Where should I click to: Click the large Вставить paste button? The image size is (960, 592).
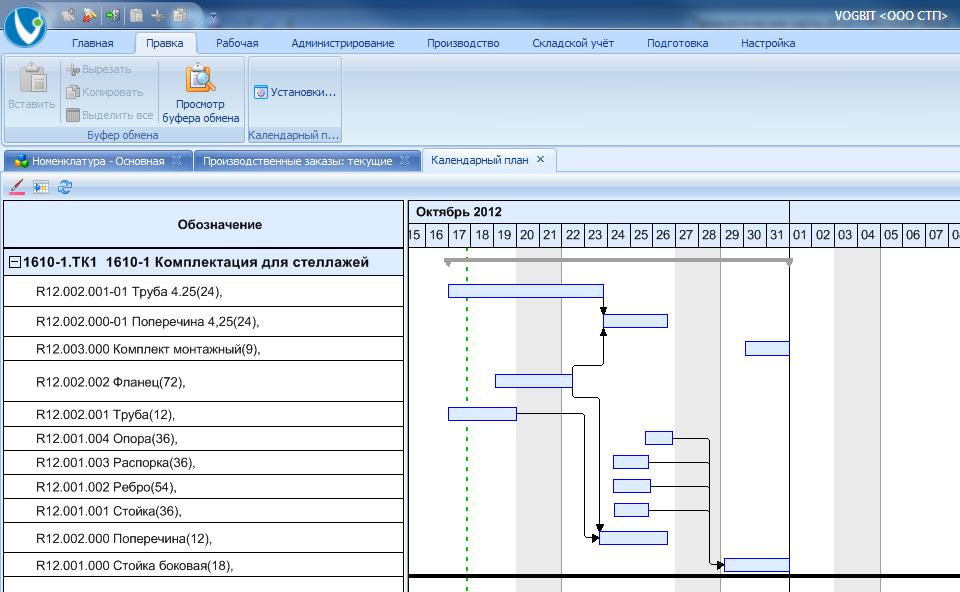coord(32,86)
